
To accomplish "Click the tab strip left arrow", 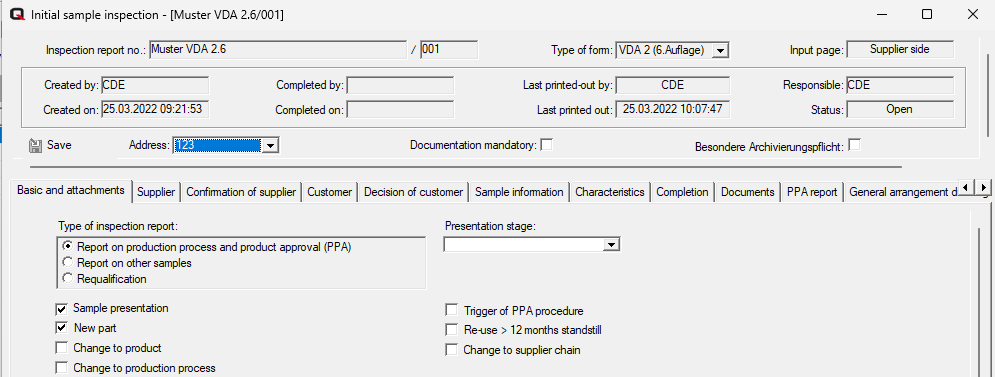I will click(x=966, y=187).
